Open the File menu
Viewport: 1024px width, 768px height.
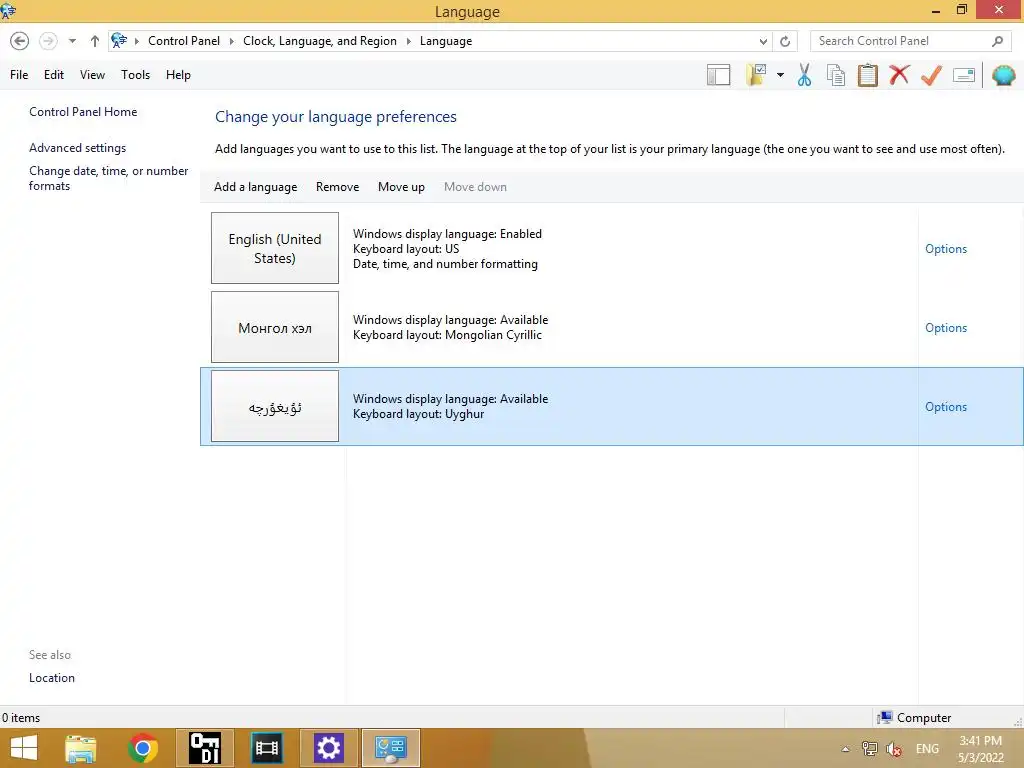(19, 75)
